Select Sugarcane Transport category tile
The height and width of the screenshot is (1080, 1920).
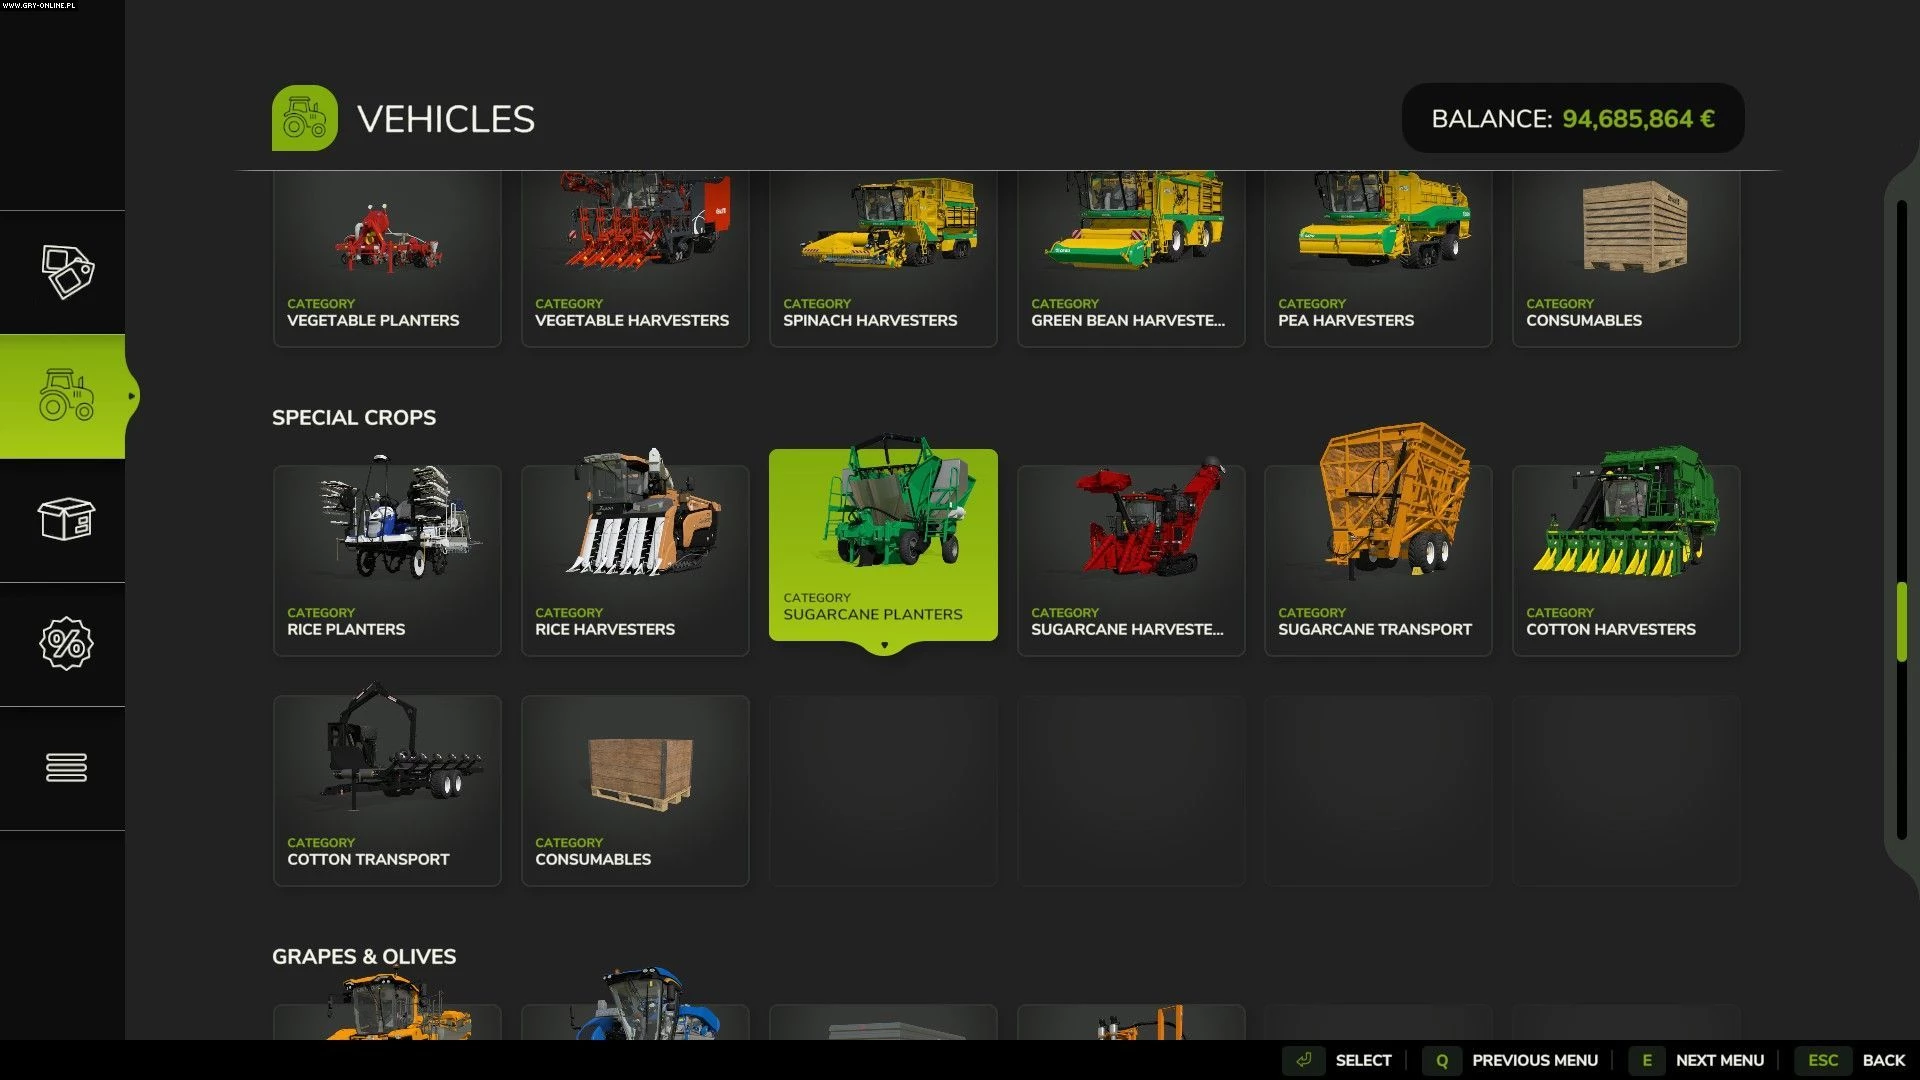click(1378, 560)
